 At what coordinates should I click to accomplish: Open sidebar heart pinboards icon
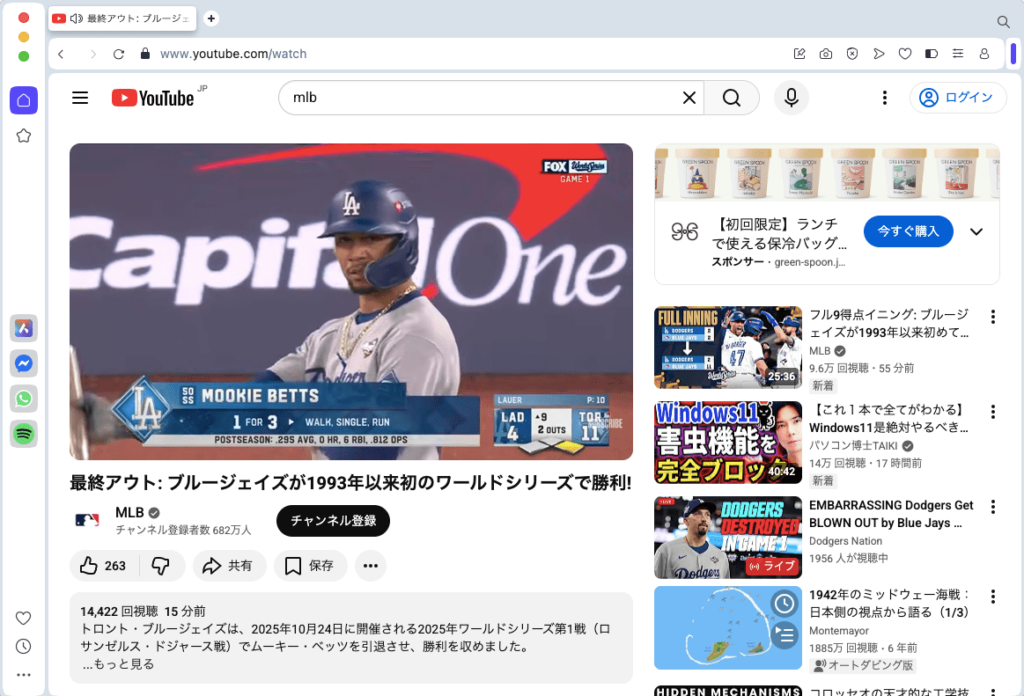coord(24,618)
